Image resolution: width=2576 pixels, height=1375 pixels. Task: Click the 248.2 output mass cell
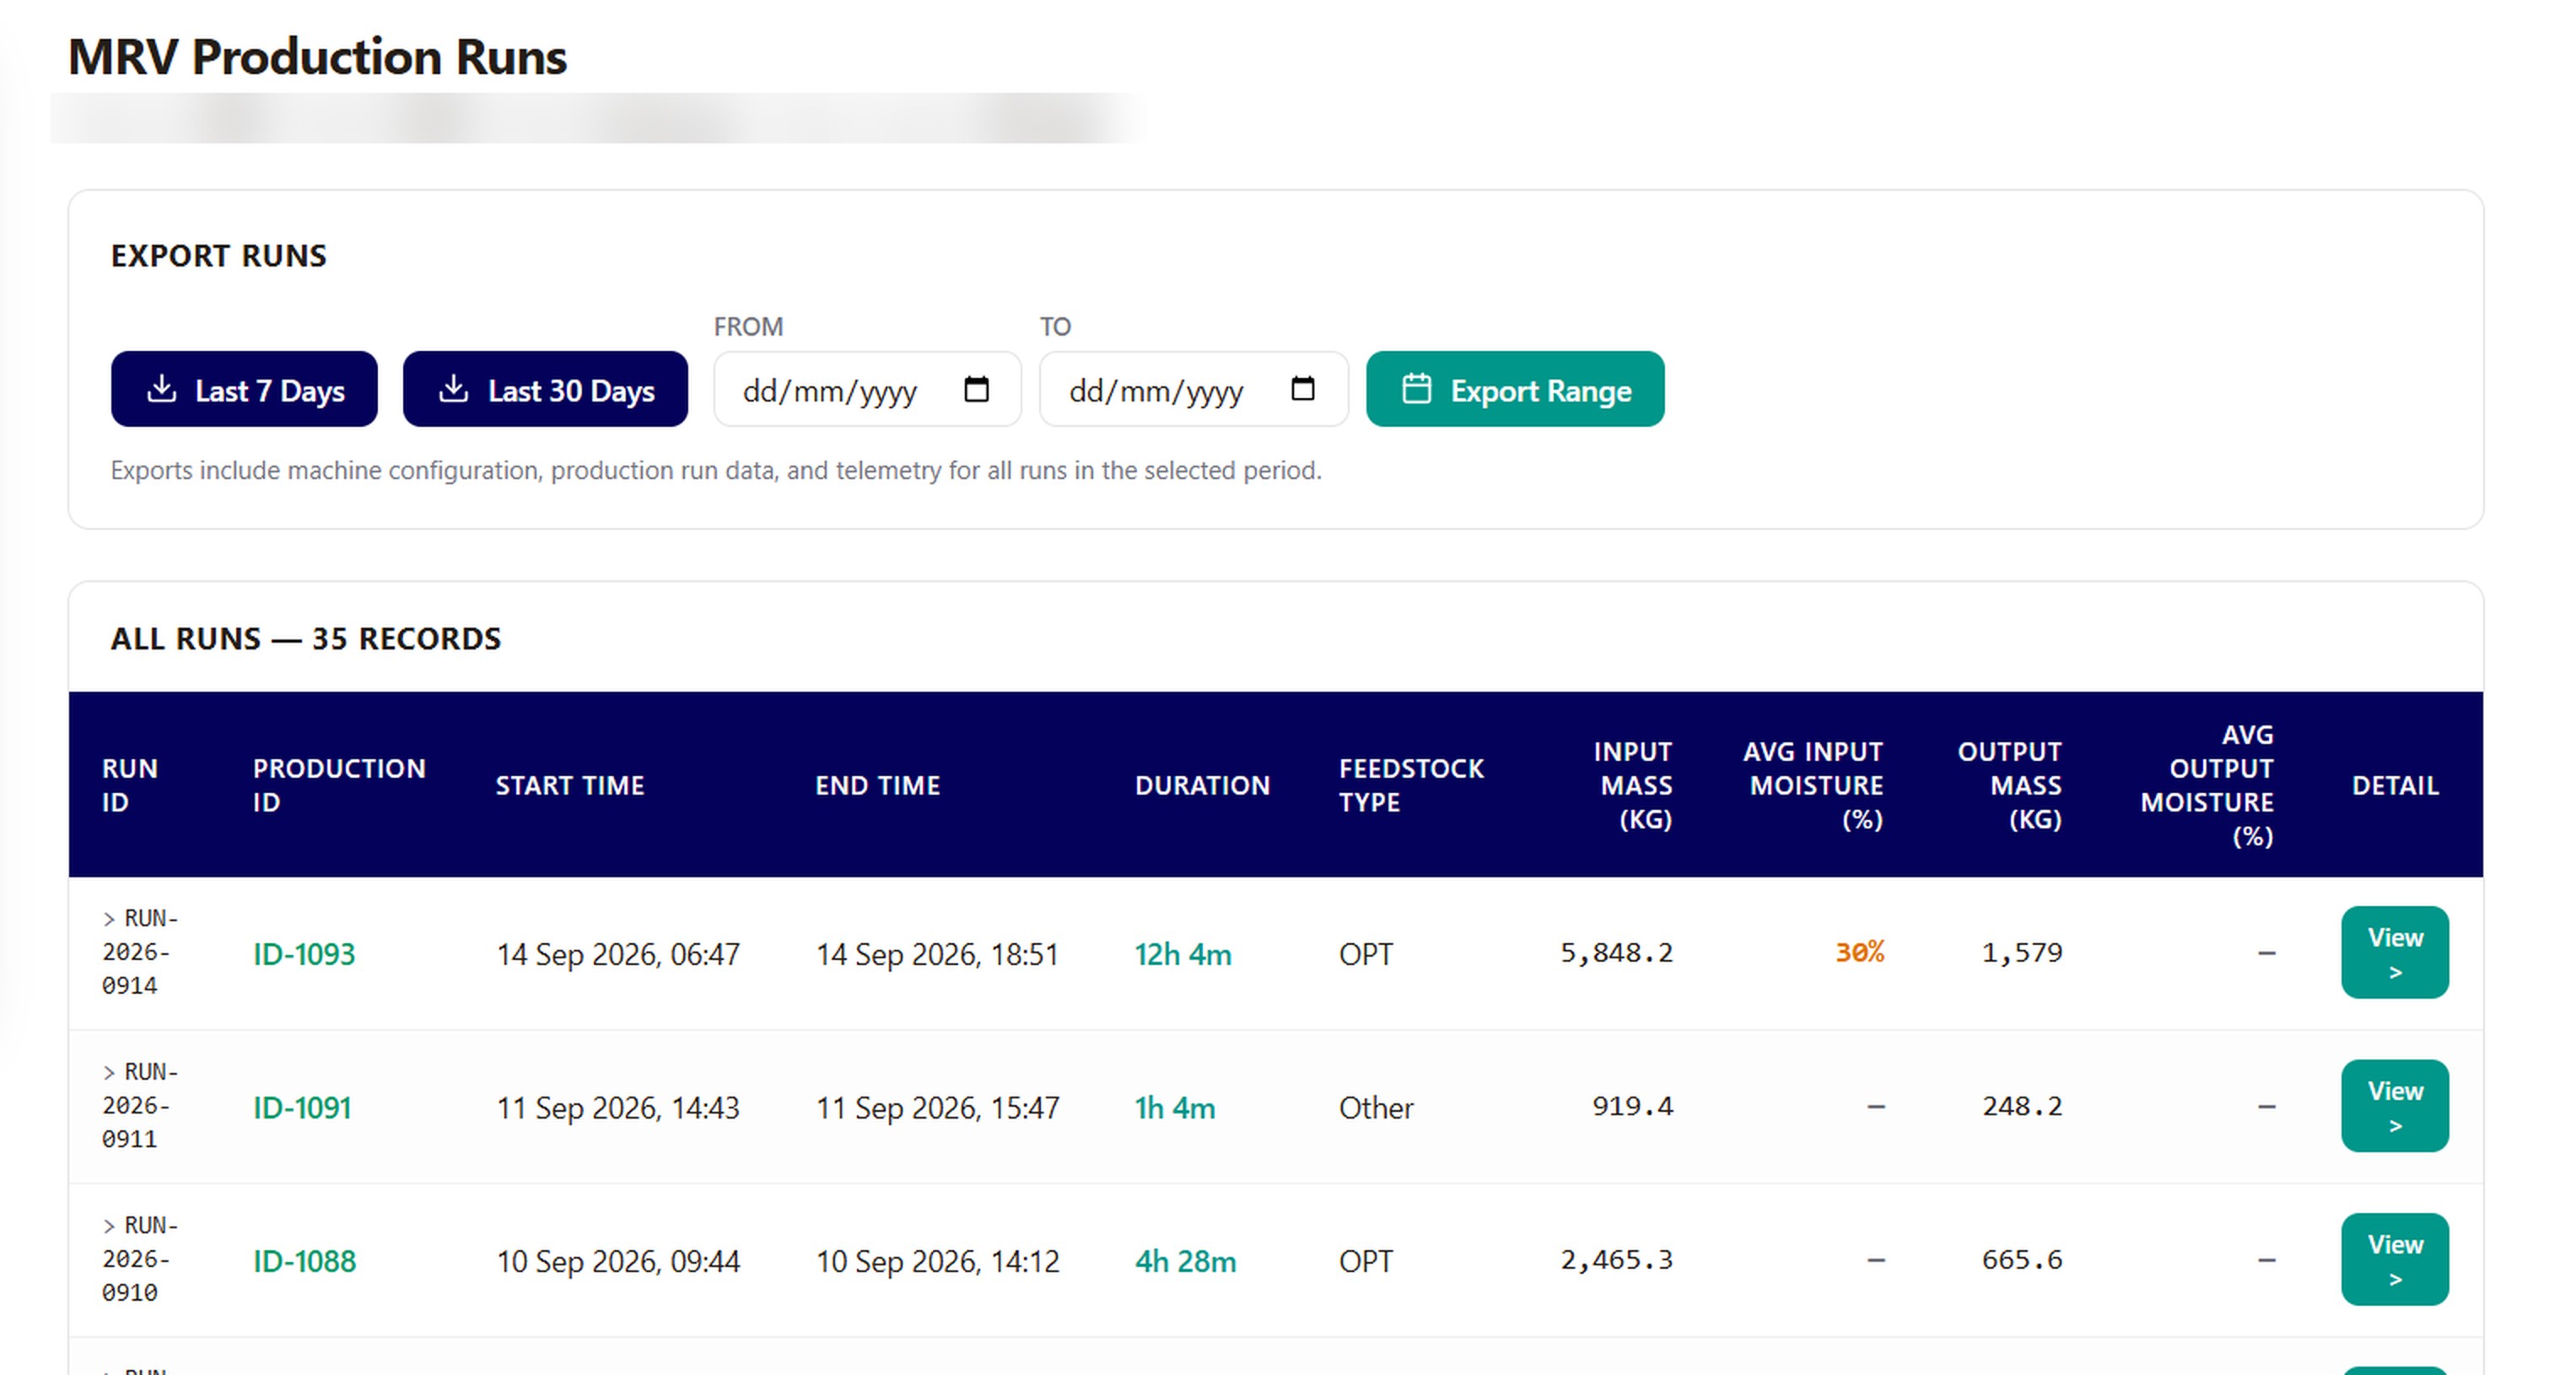2022,1106
